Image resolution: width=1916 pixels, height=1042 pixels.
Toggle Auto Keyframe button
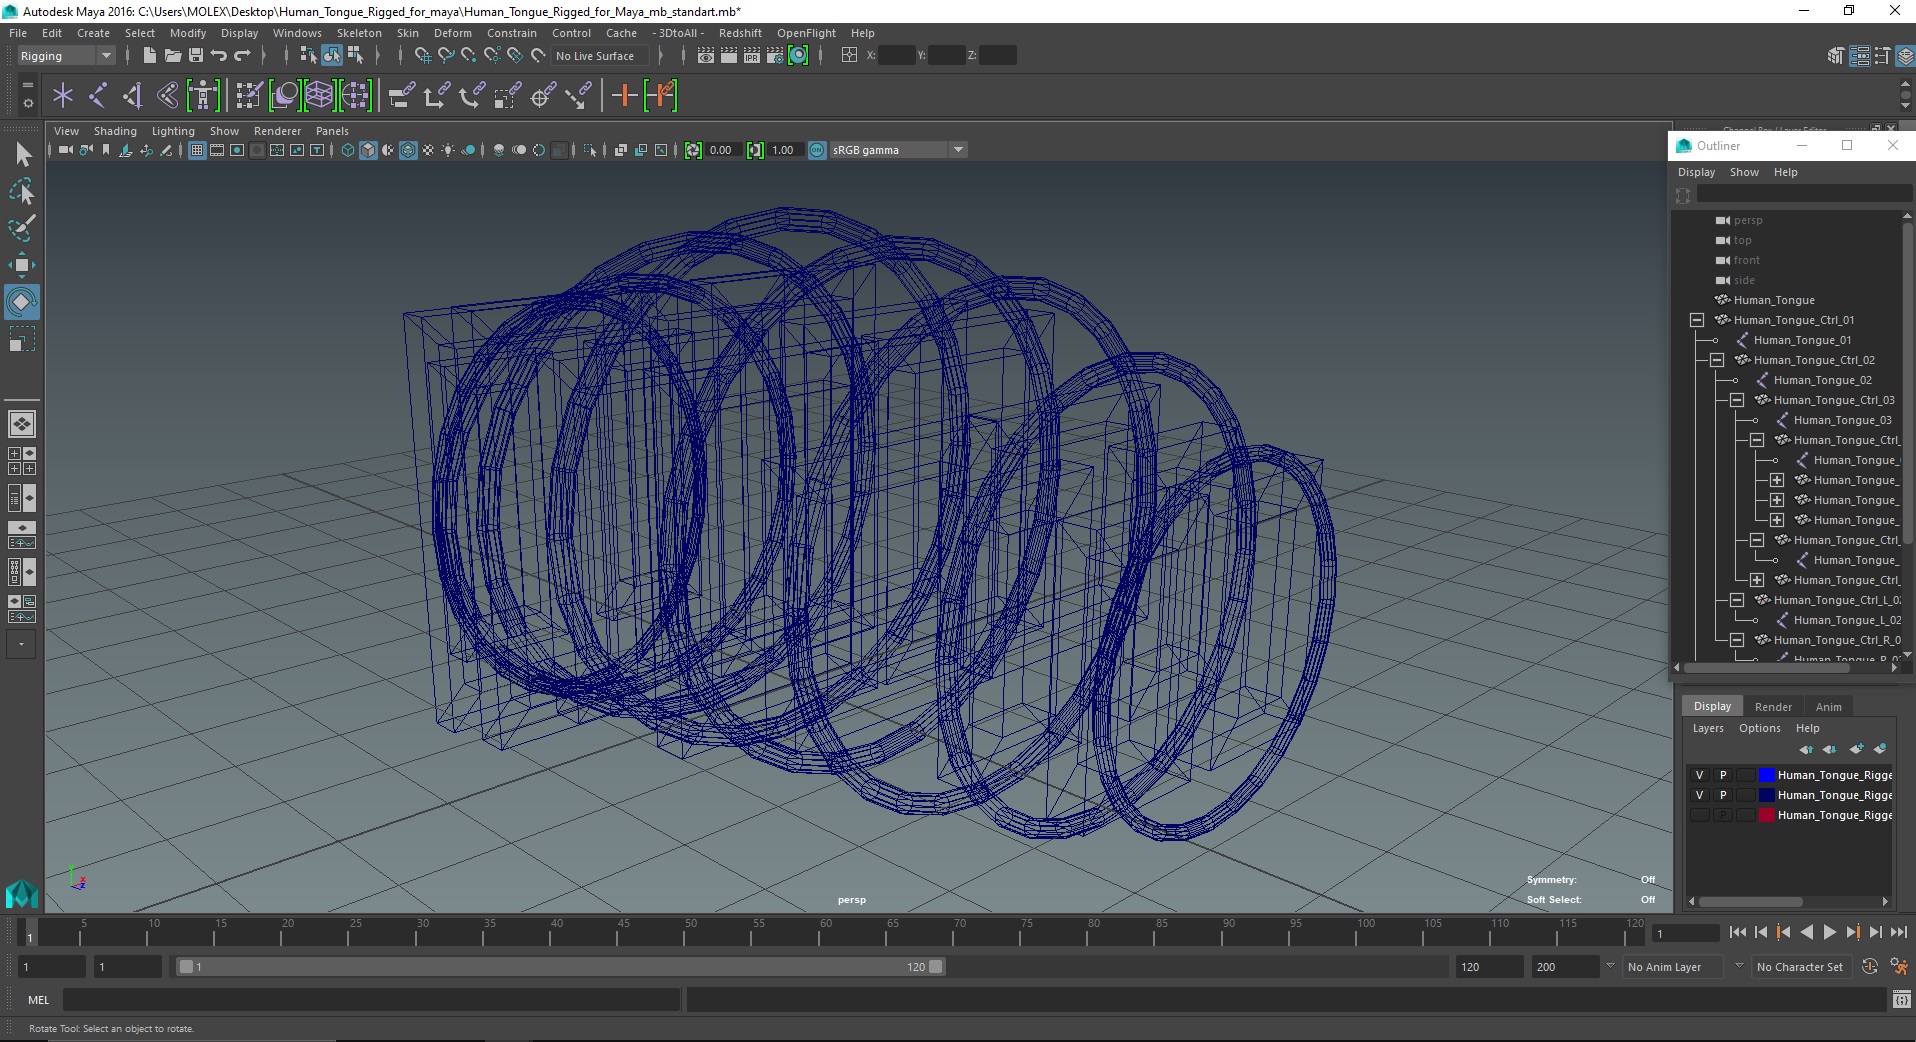[x=1869, y=966]
